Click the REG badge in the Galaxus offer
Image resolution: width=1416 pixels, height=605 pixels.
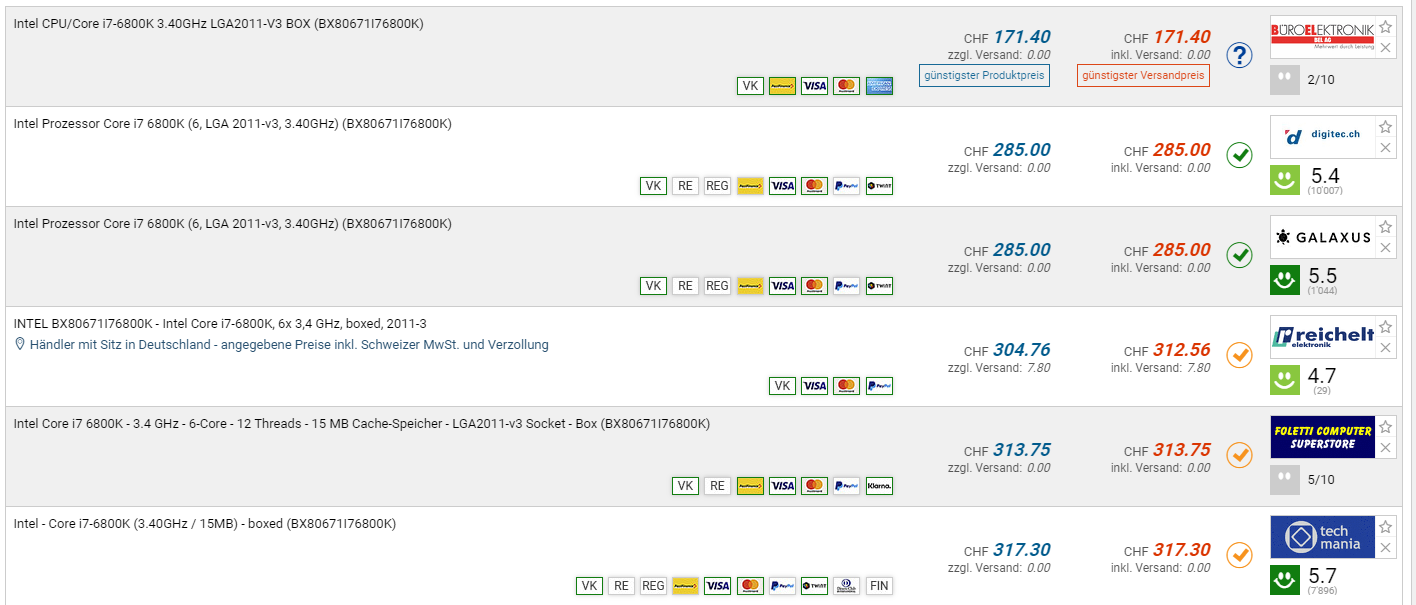pos(717,286)
